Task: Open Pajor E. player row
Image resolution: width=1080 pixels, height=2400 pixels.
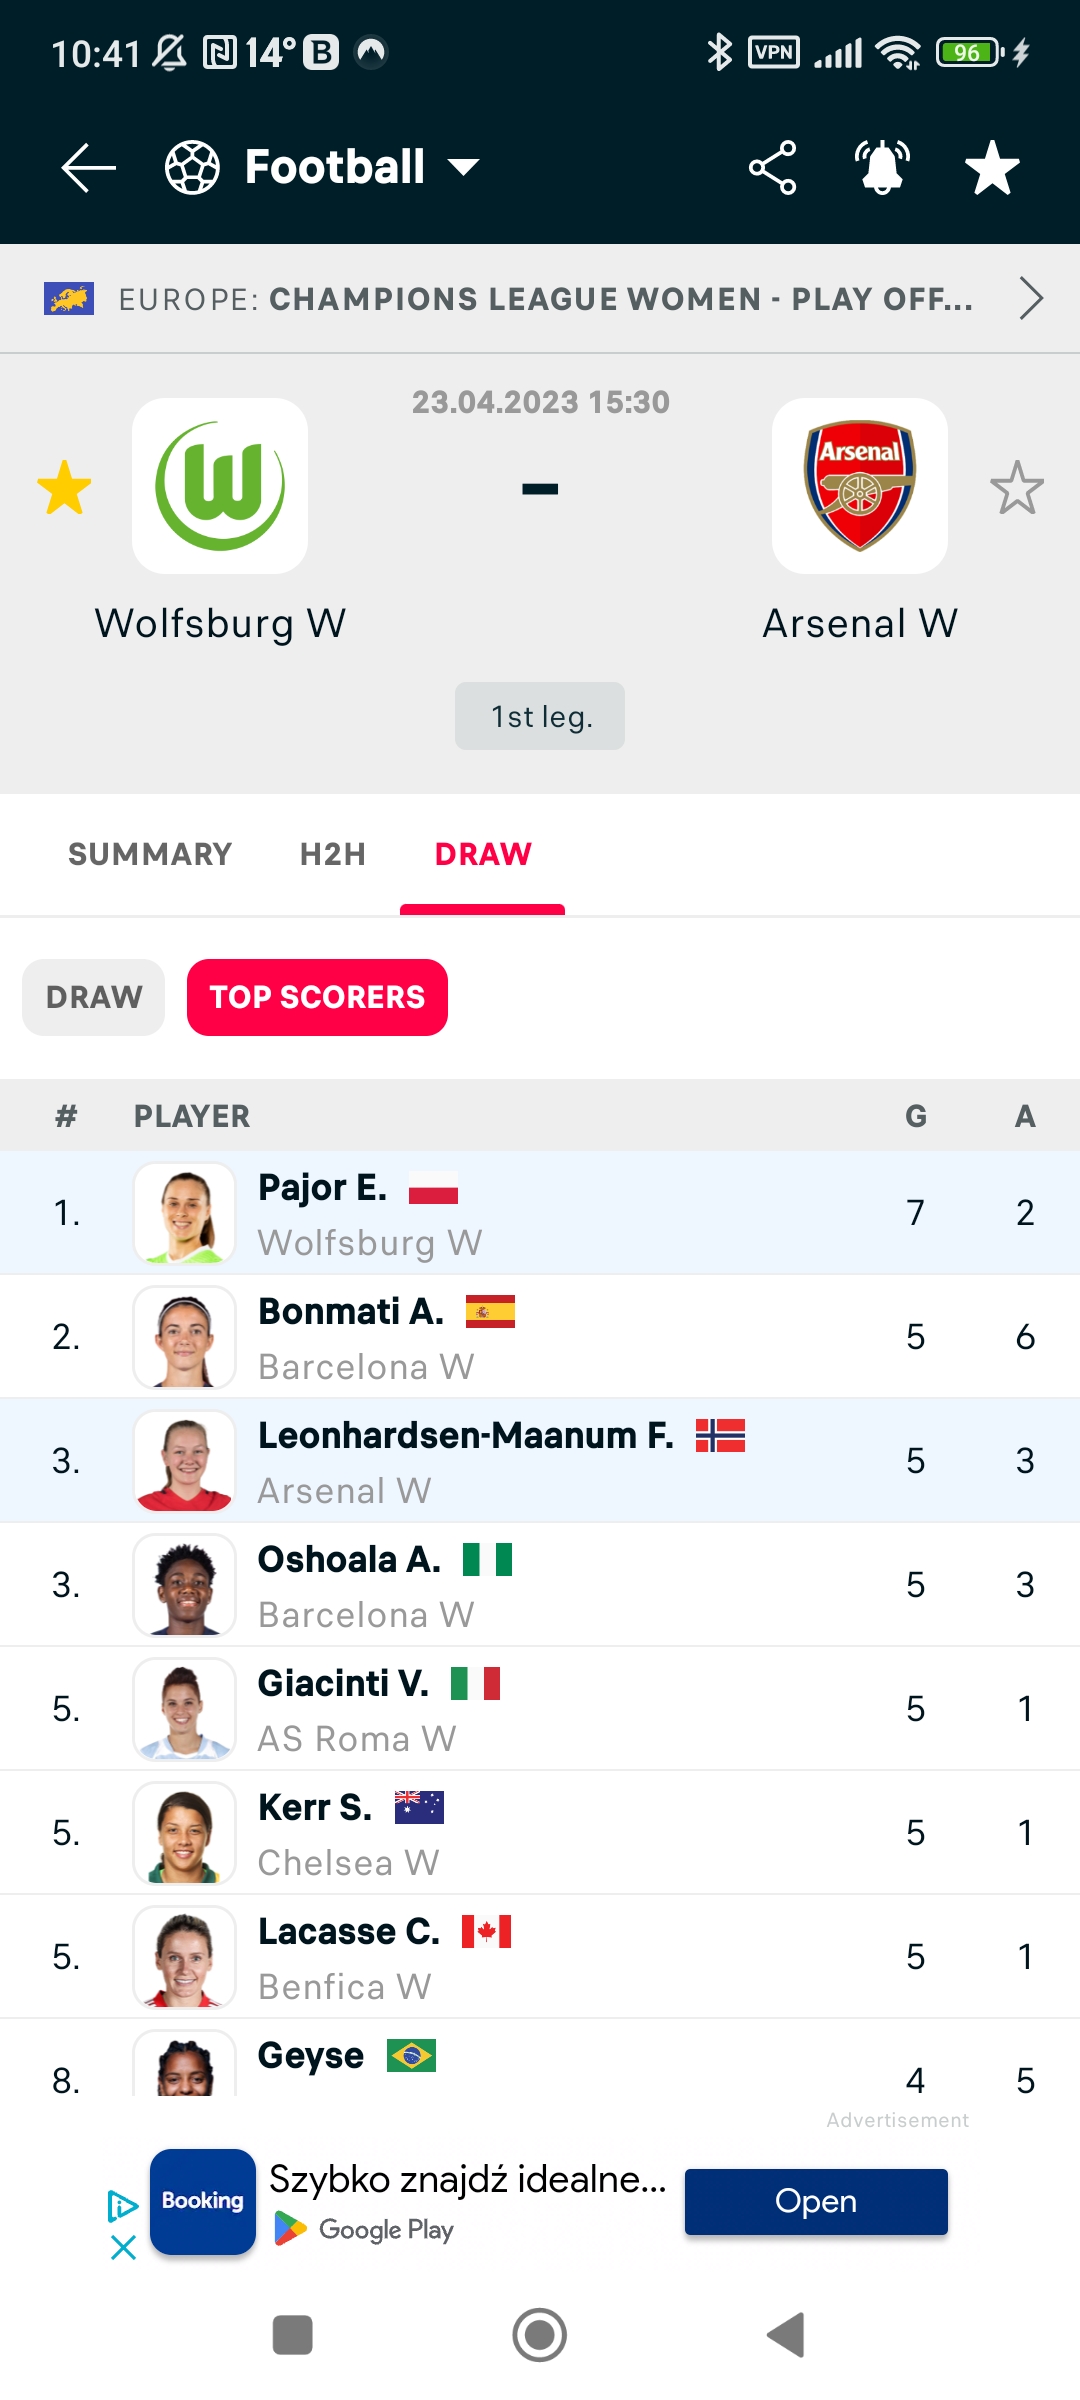Action: pos(540,1212)
